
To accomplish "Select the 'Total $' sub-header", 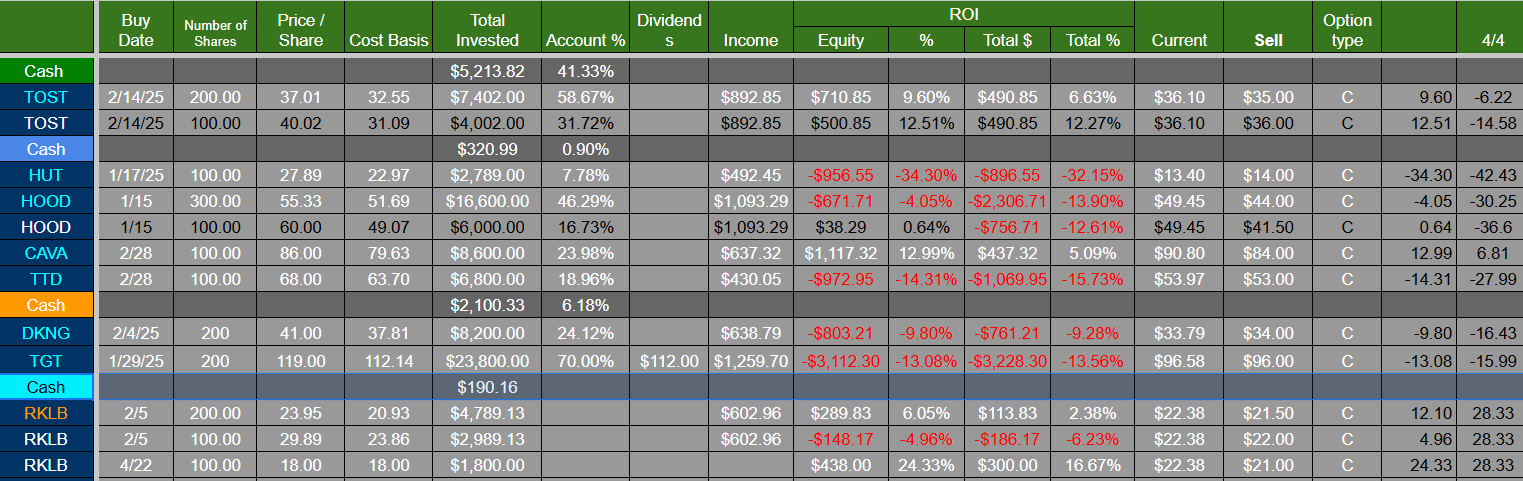I will (x=1007, y=40).
